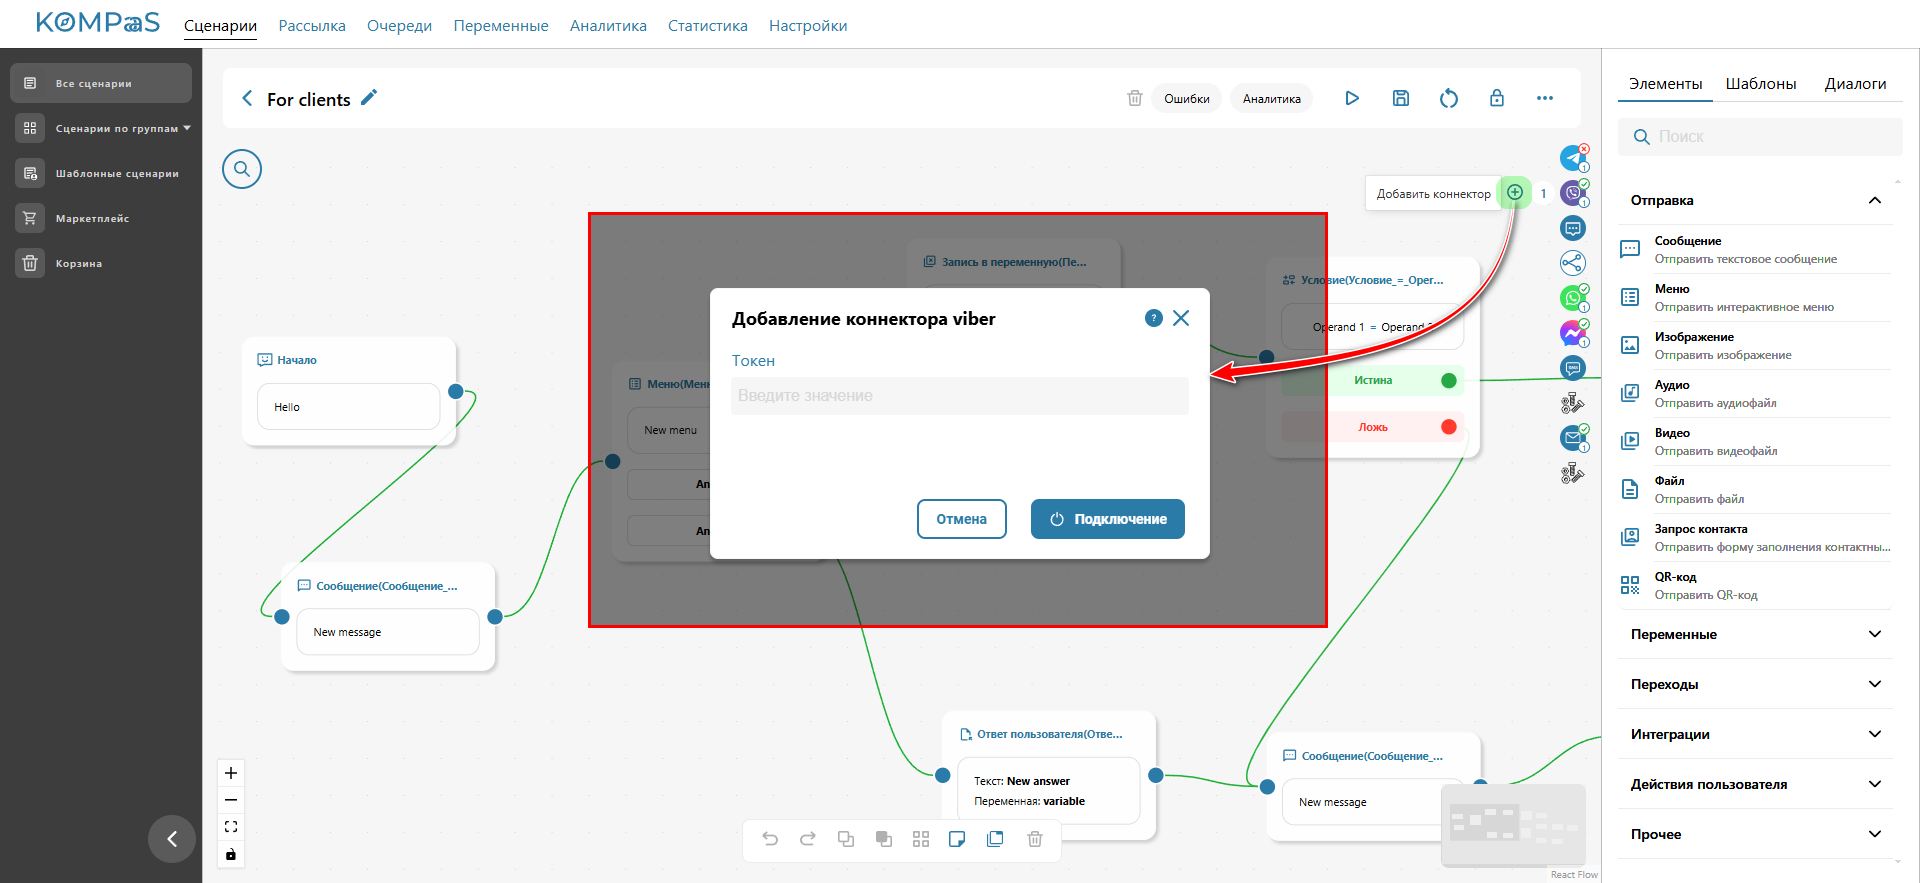This screenshot has width=1920, height=883.
Task: Open the Аналитика top navigation tab
Action: tap(608, 26)
